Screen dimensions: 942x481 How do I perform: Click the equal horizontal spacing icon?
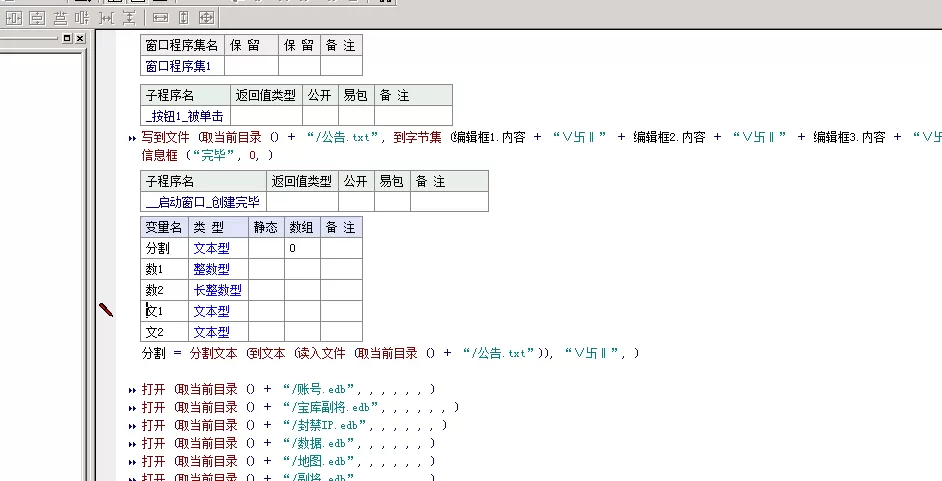click(x=106, y=18)
